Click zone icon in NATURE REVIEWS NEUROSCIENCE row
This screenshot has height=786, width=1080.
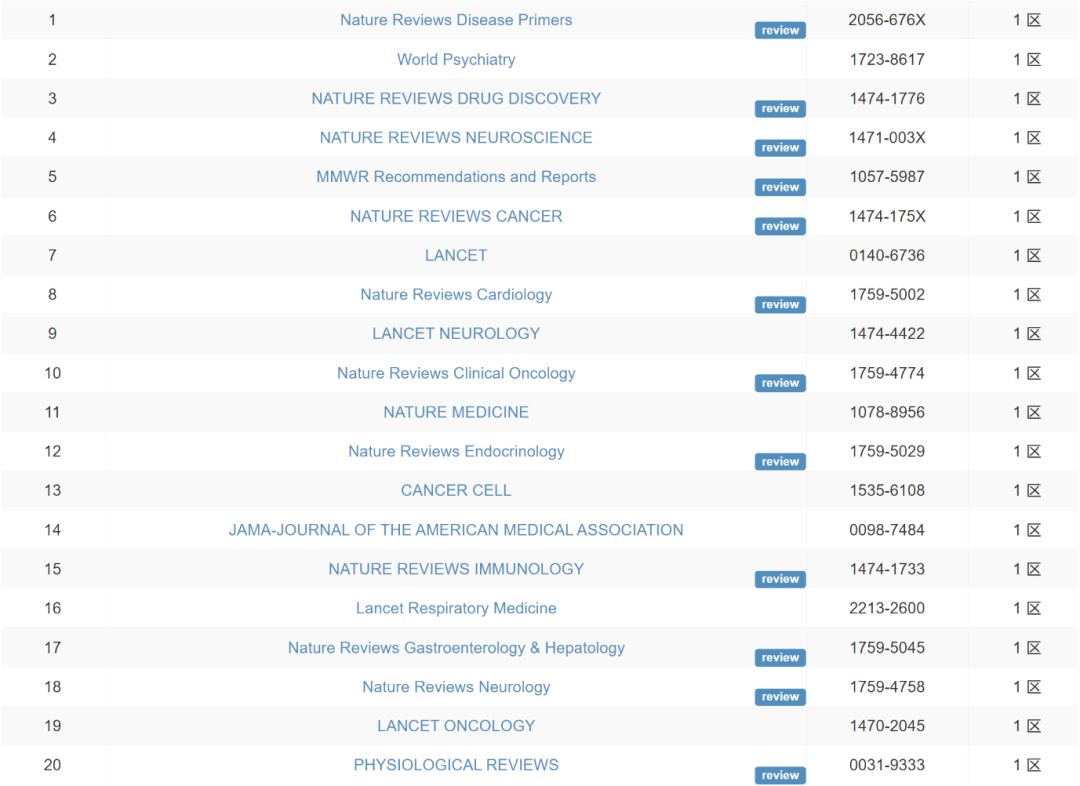[x=1034, y=138]
